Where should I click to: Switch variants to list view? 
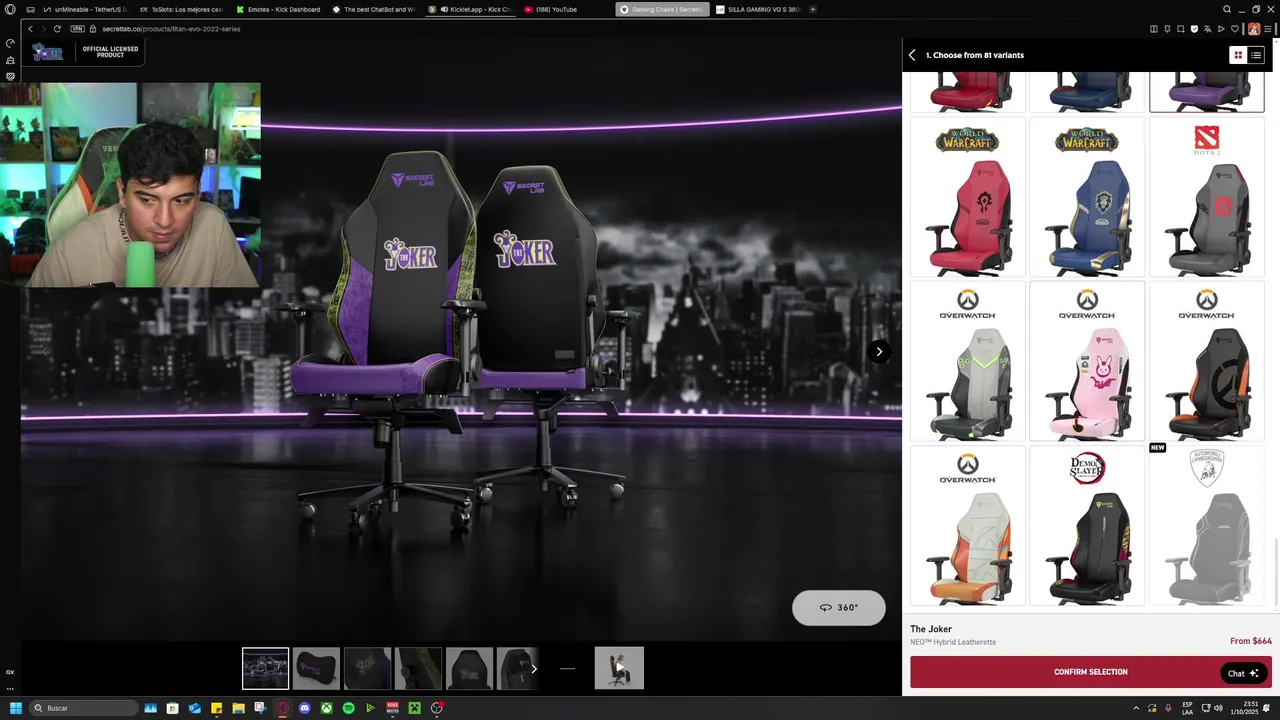[1256, 55]
